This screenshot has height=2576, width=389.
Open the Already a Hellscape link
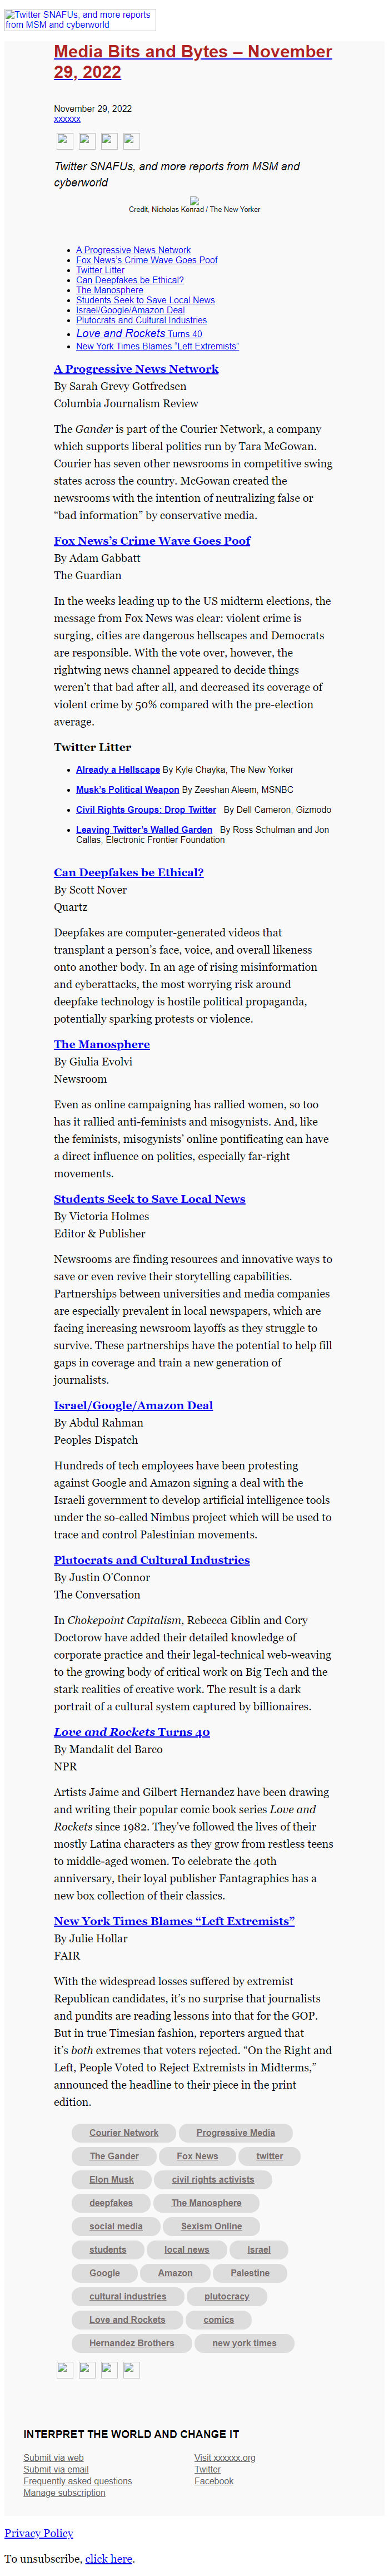[118, 770]
